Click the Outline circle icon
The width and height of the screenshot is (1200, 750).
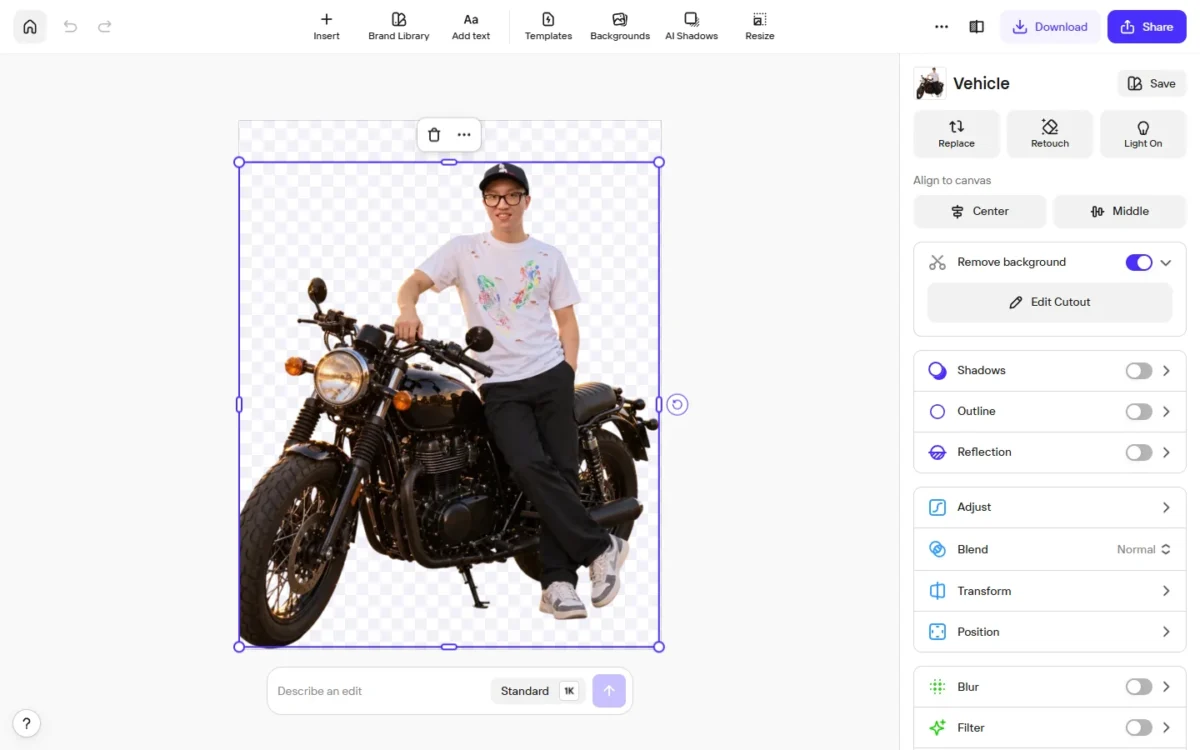937,412
